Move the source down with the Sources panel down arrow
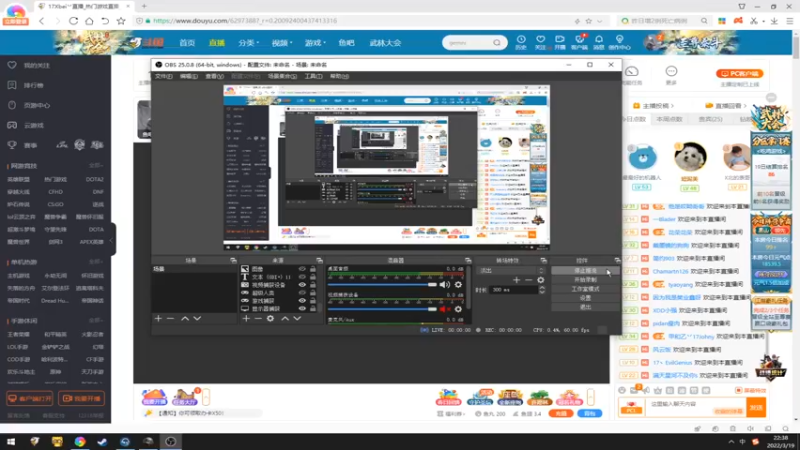Image resolution: width=800 pixels, height=450 pixels. [297, 318]
